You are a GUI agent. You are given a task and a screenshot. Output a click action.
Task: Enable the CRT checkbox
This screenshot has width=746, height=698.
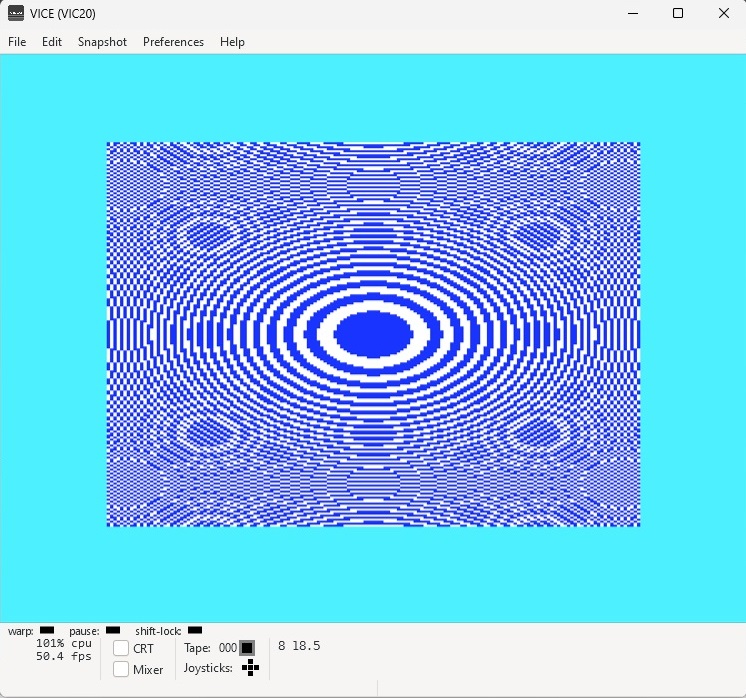(x=121, y=648)
